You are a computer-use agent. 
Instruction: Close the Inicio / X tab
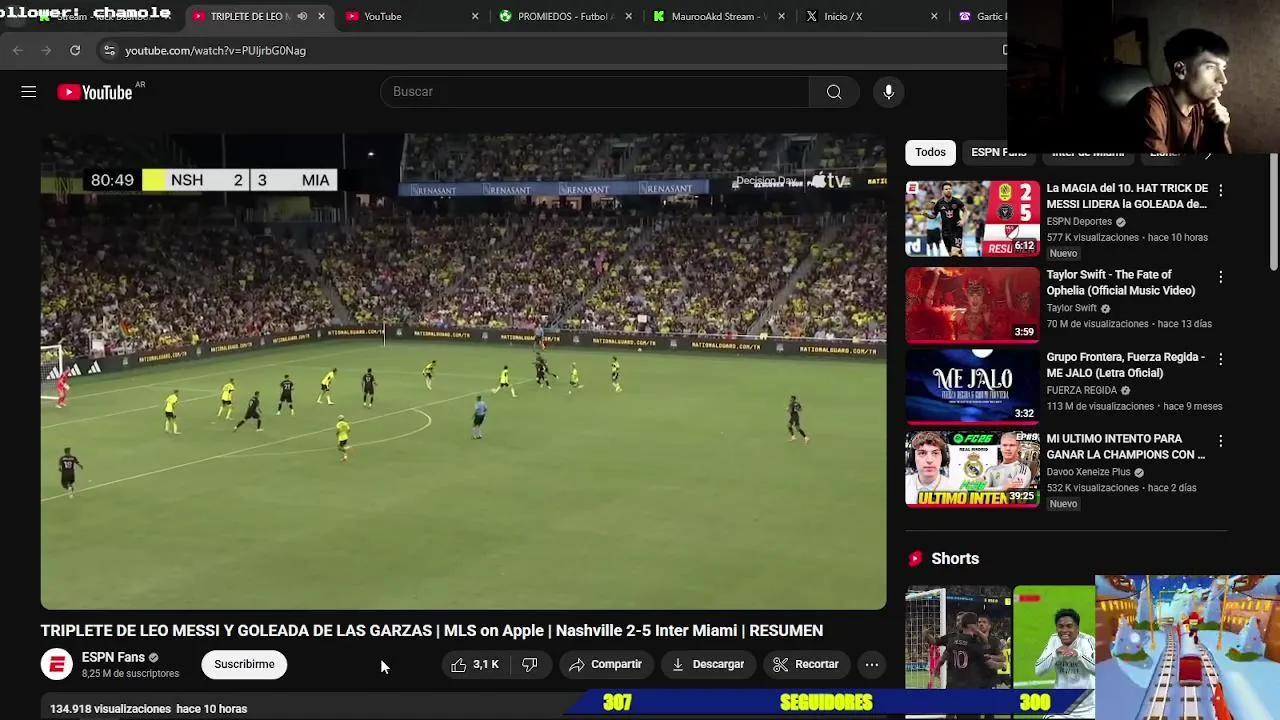[934, 16]
